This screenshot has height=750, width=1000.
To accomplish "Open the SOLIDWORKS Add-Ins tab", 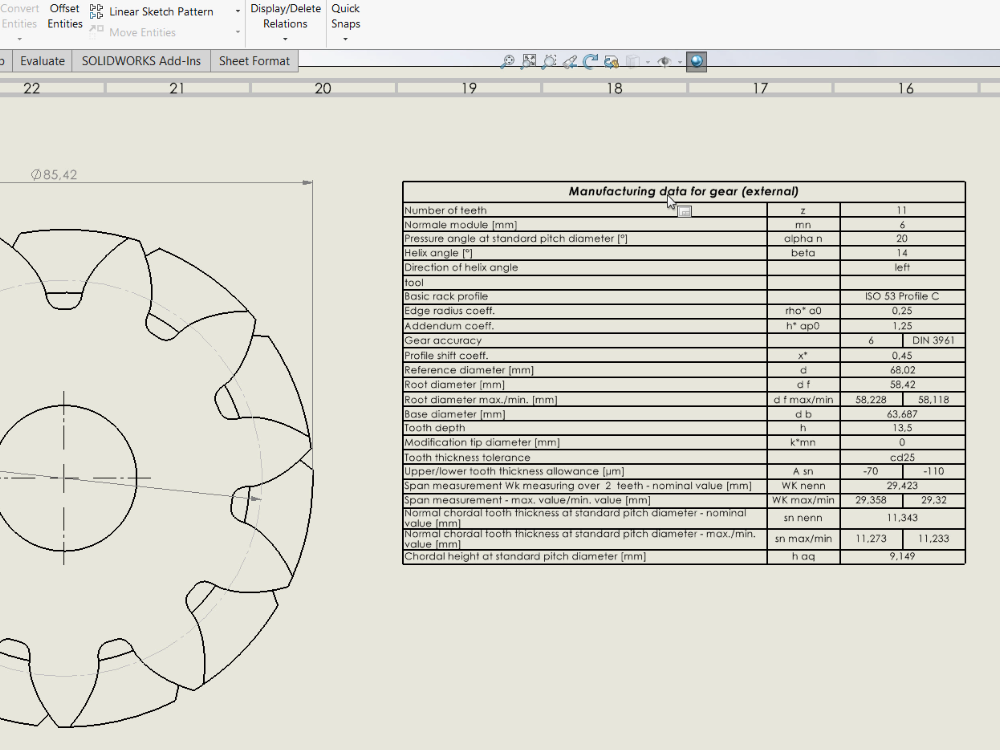I will tap(141, 61).
